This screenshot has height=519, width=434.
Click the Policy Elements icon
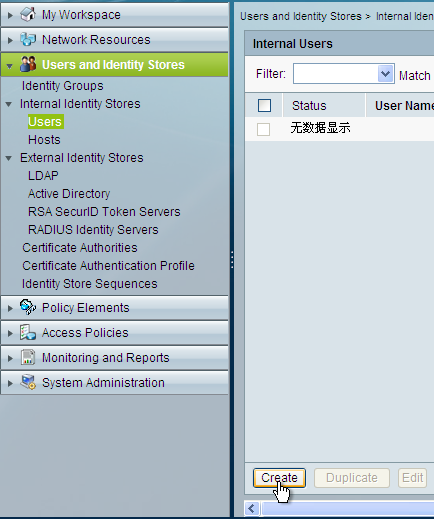(28, 307)
